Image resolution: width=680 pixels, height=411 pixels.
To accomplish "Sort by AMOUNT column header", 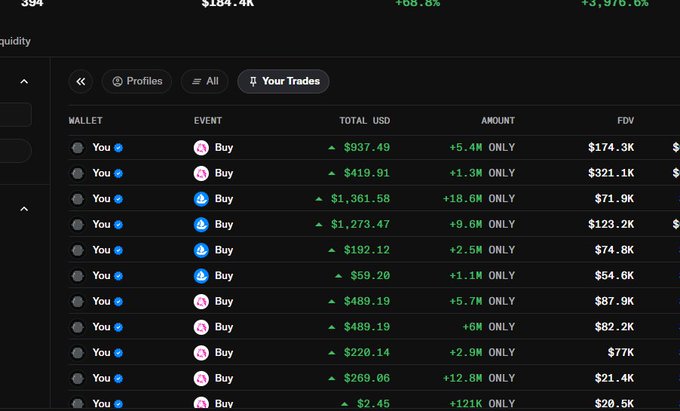I will point(498,121).
